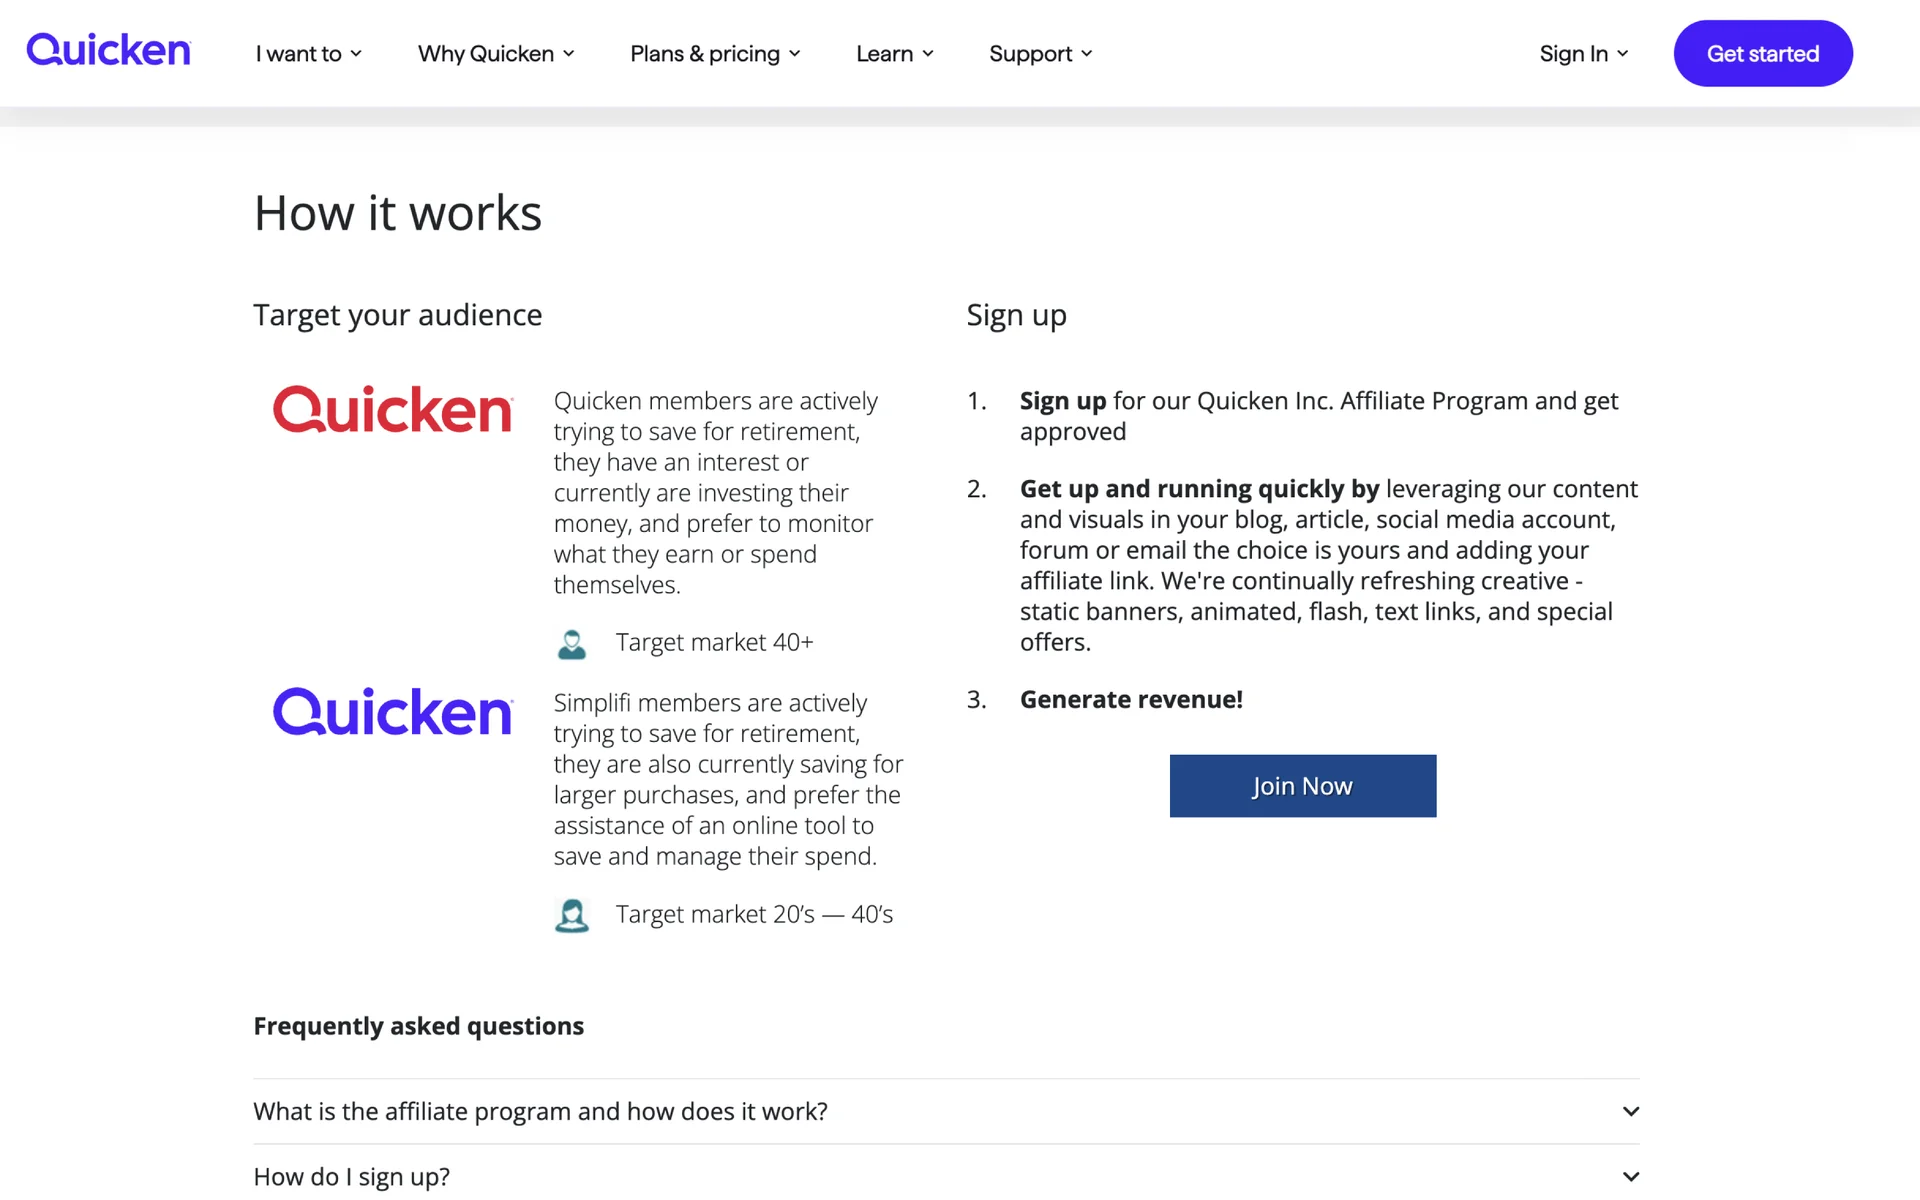Open the "I want to" dropdown menu
1920x1200 pixels.
(308, 54)
